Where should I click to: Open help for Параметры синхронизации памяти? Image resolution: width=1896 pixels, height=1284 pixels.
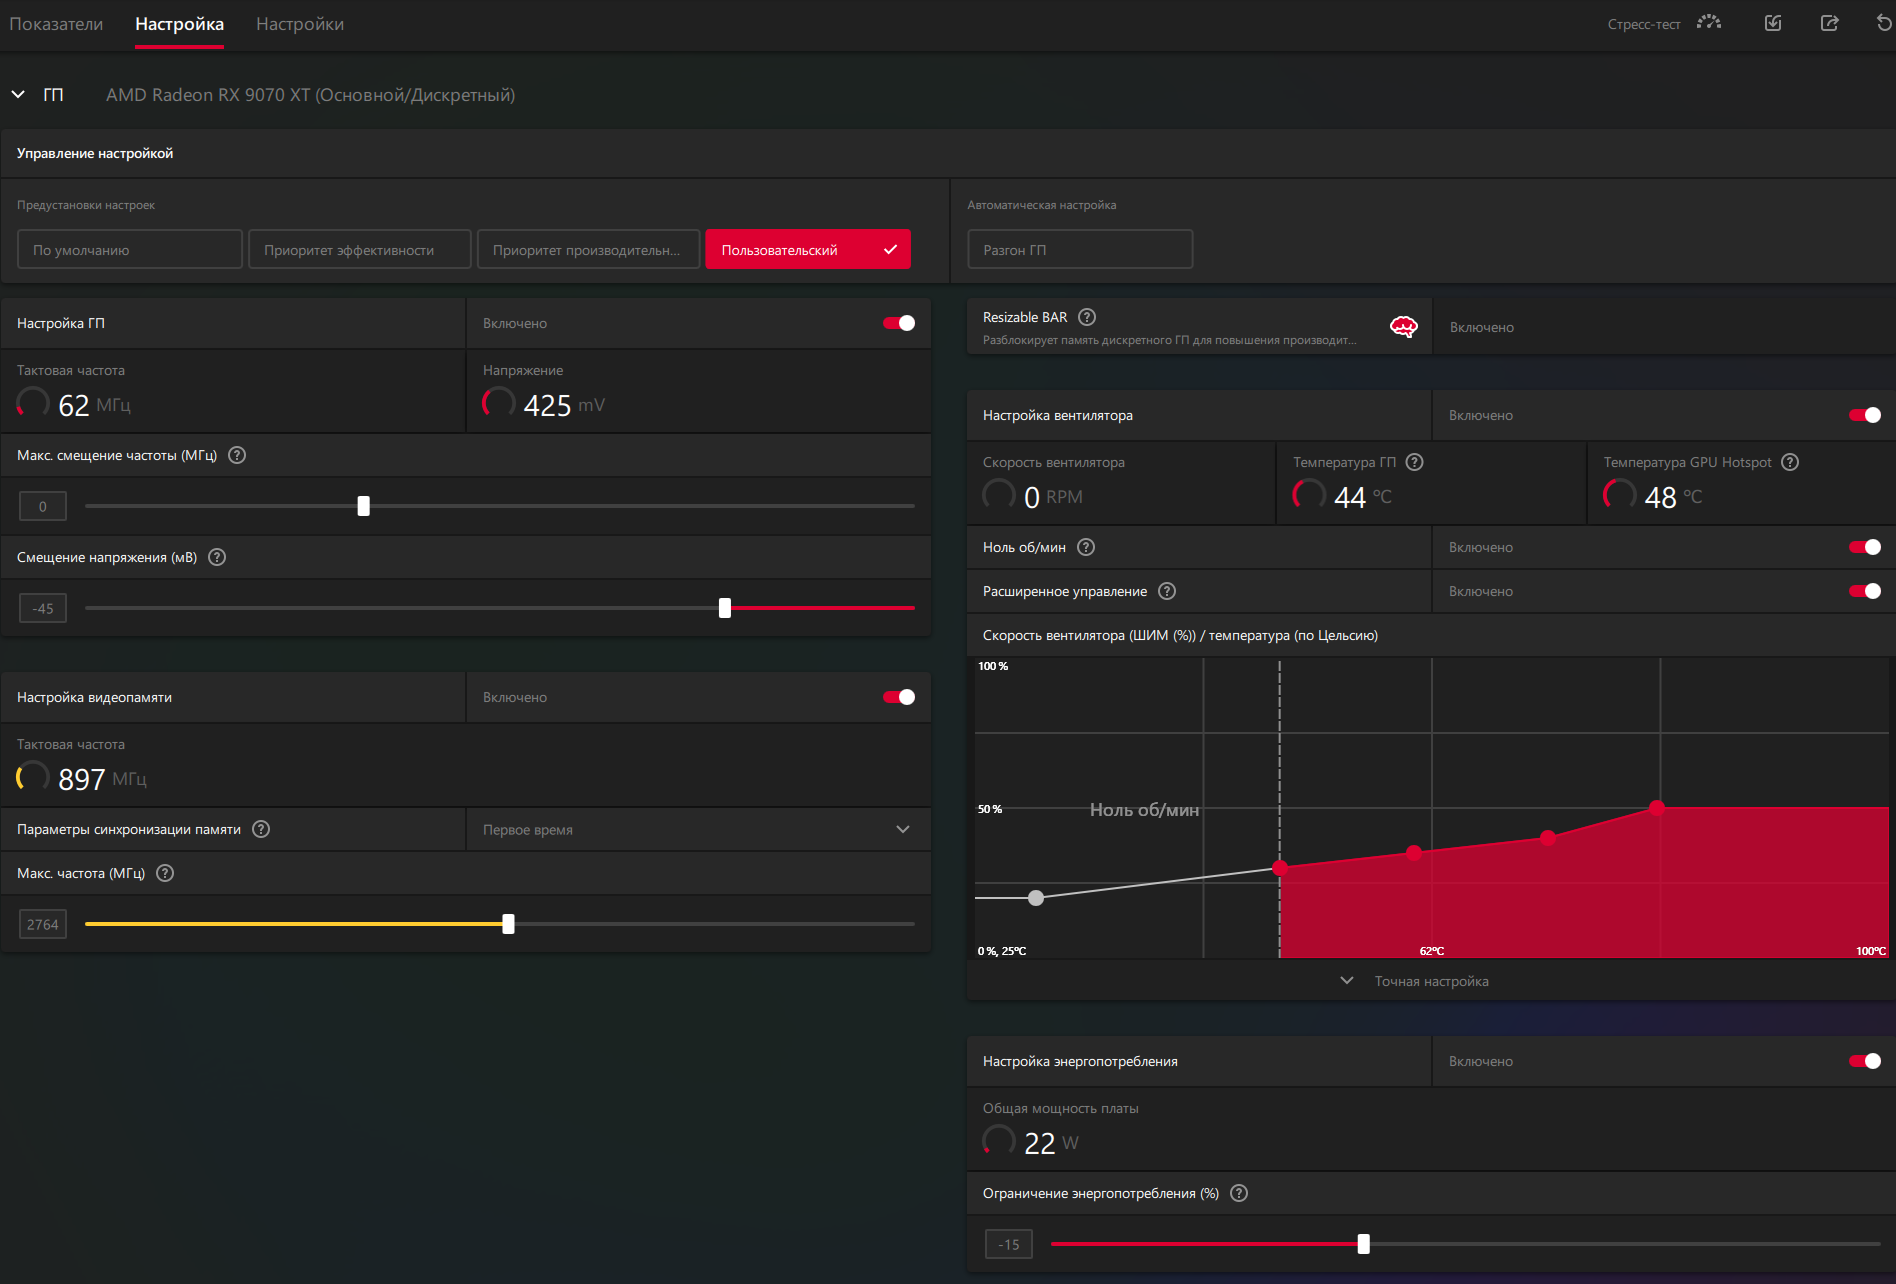point(261,829)
